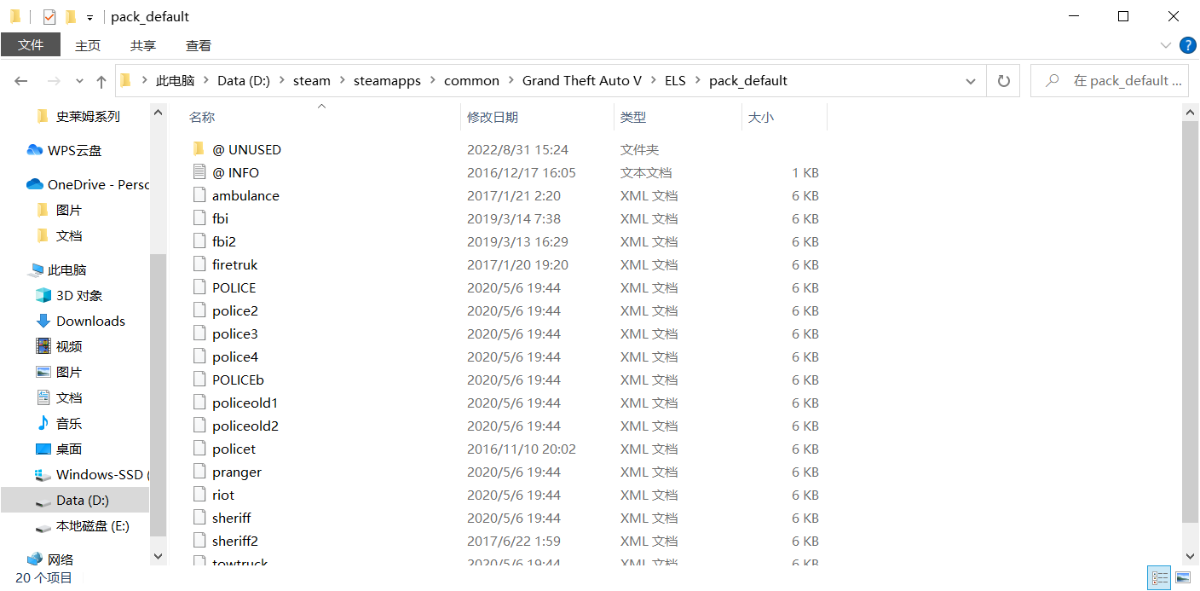
Task: Navigate to Grand Theft Auto V breadcrumb
Action: click(x=582, y=81)
